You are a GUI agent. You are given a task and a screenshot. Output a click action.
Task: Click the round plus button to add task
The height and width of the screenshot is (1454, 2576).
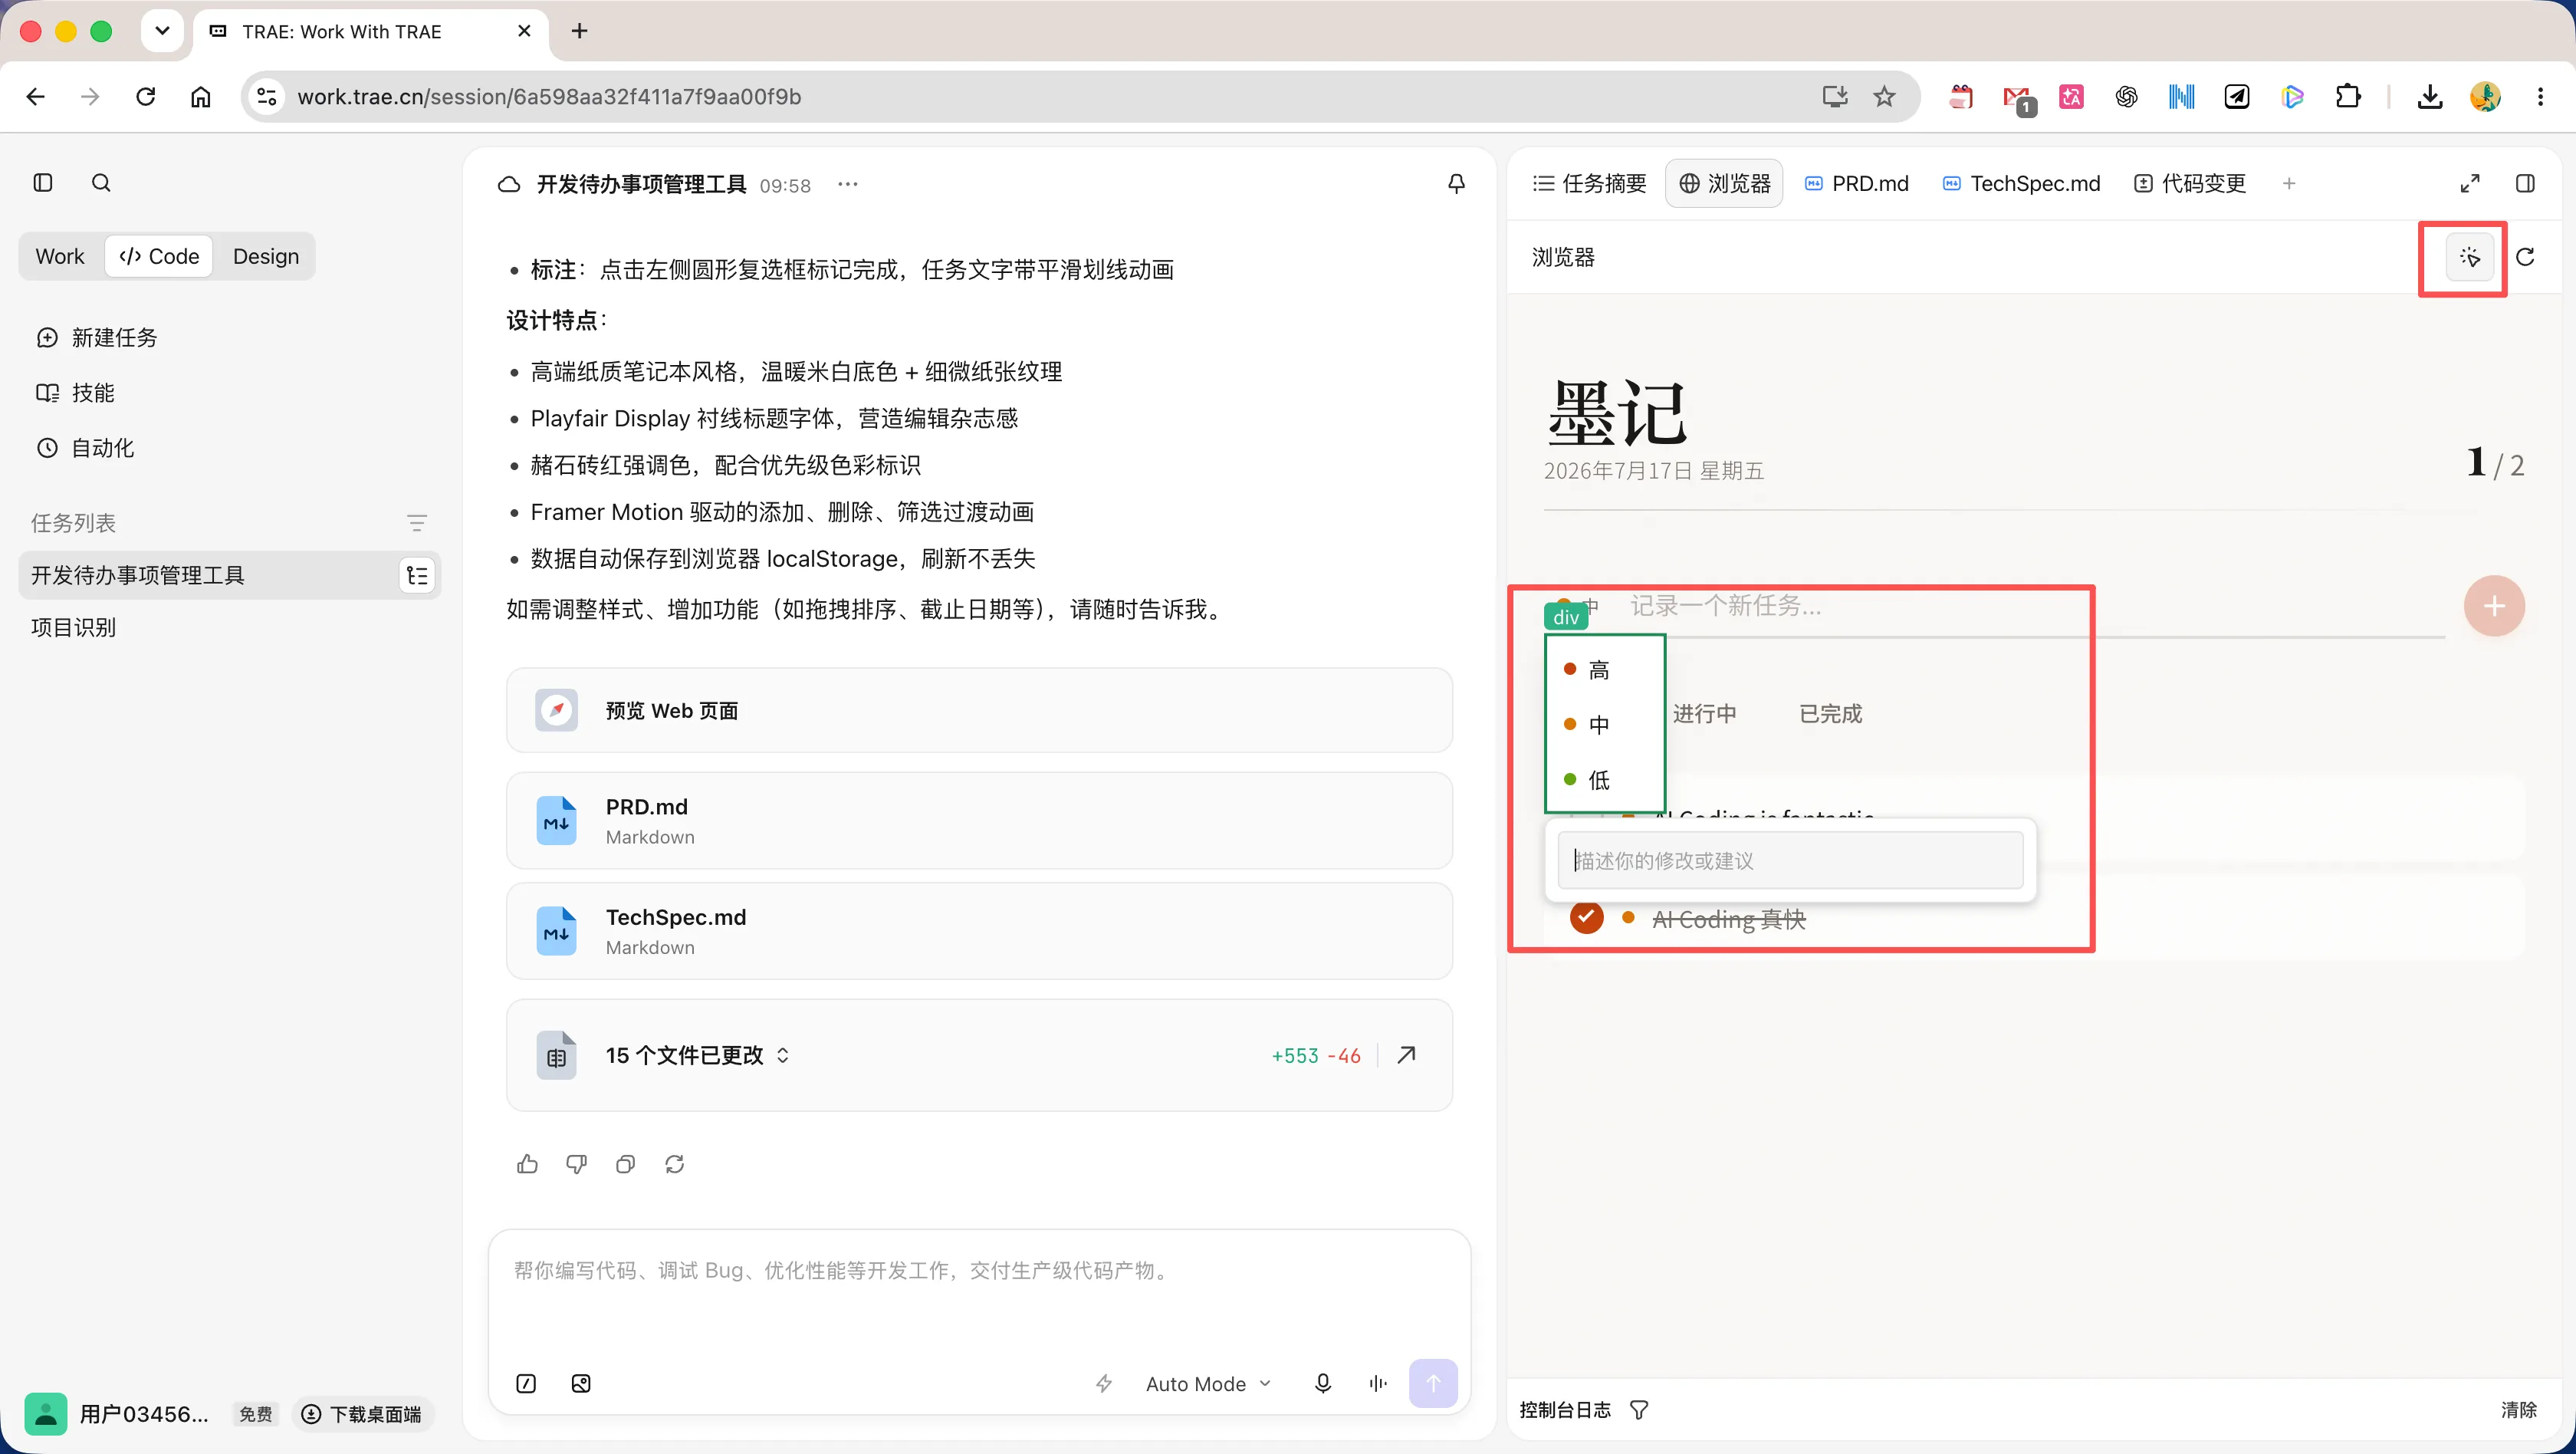(2494, 606)
